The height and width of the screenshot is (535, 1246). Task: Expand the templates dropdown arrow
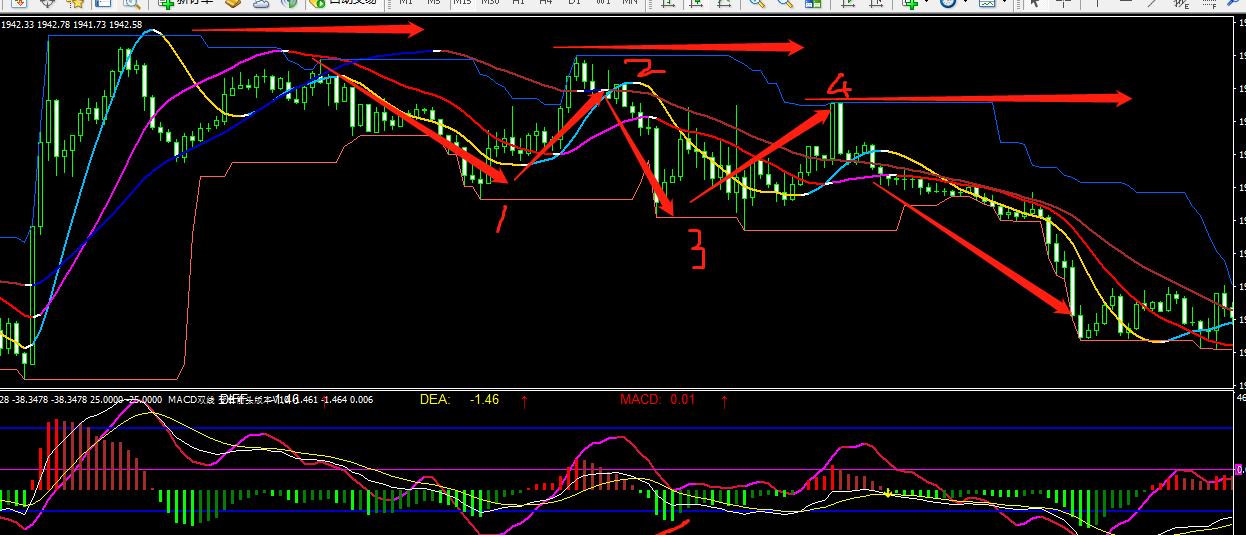(x=1004, y=3)
